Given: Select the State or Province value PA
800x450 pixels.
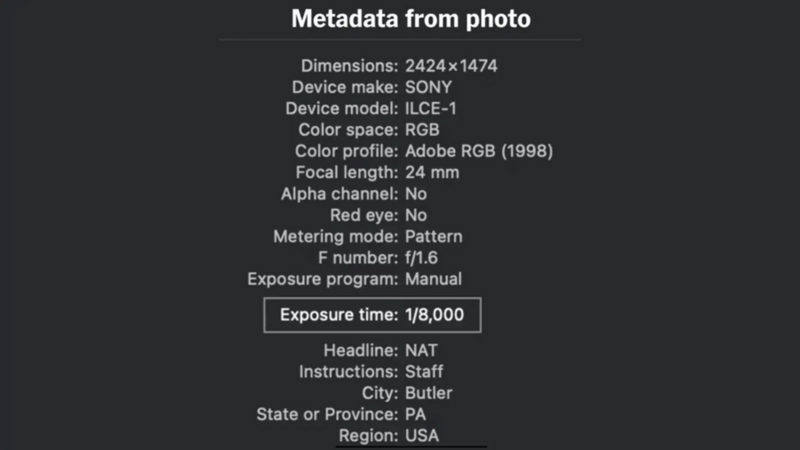Looking at the screenshot, I should [x=415, y=414].
